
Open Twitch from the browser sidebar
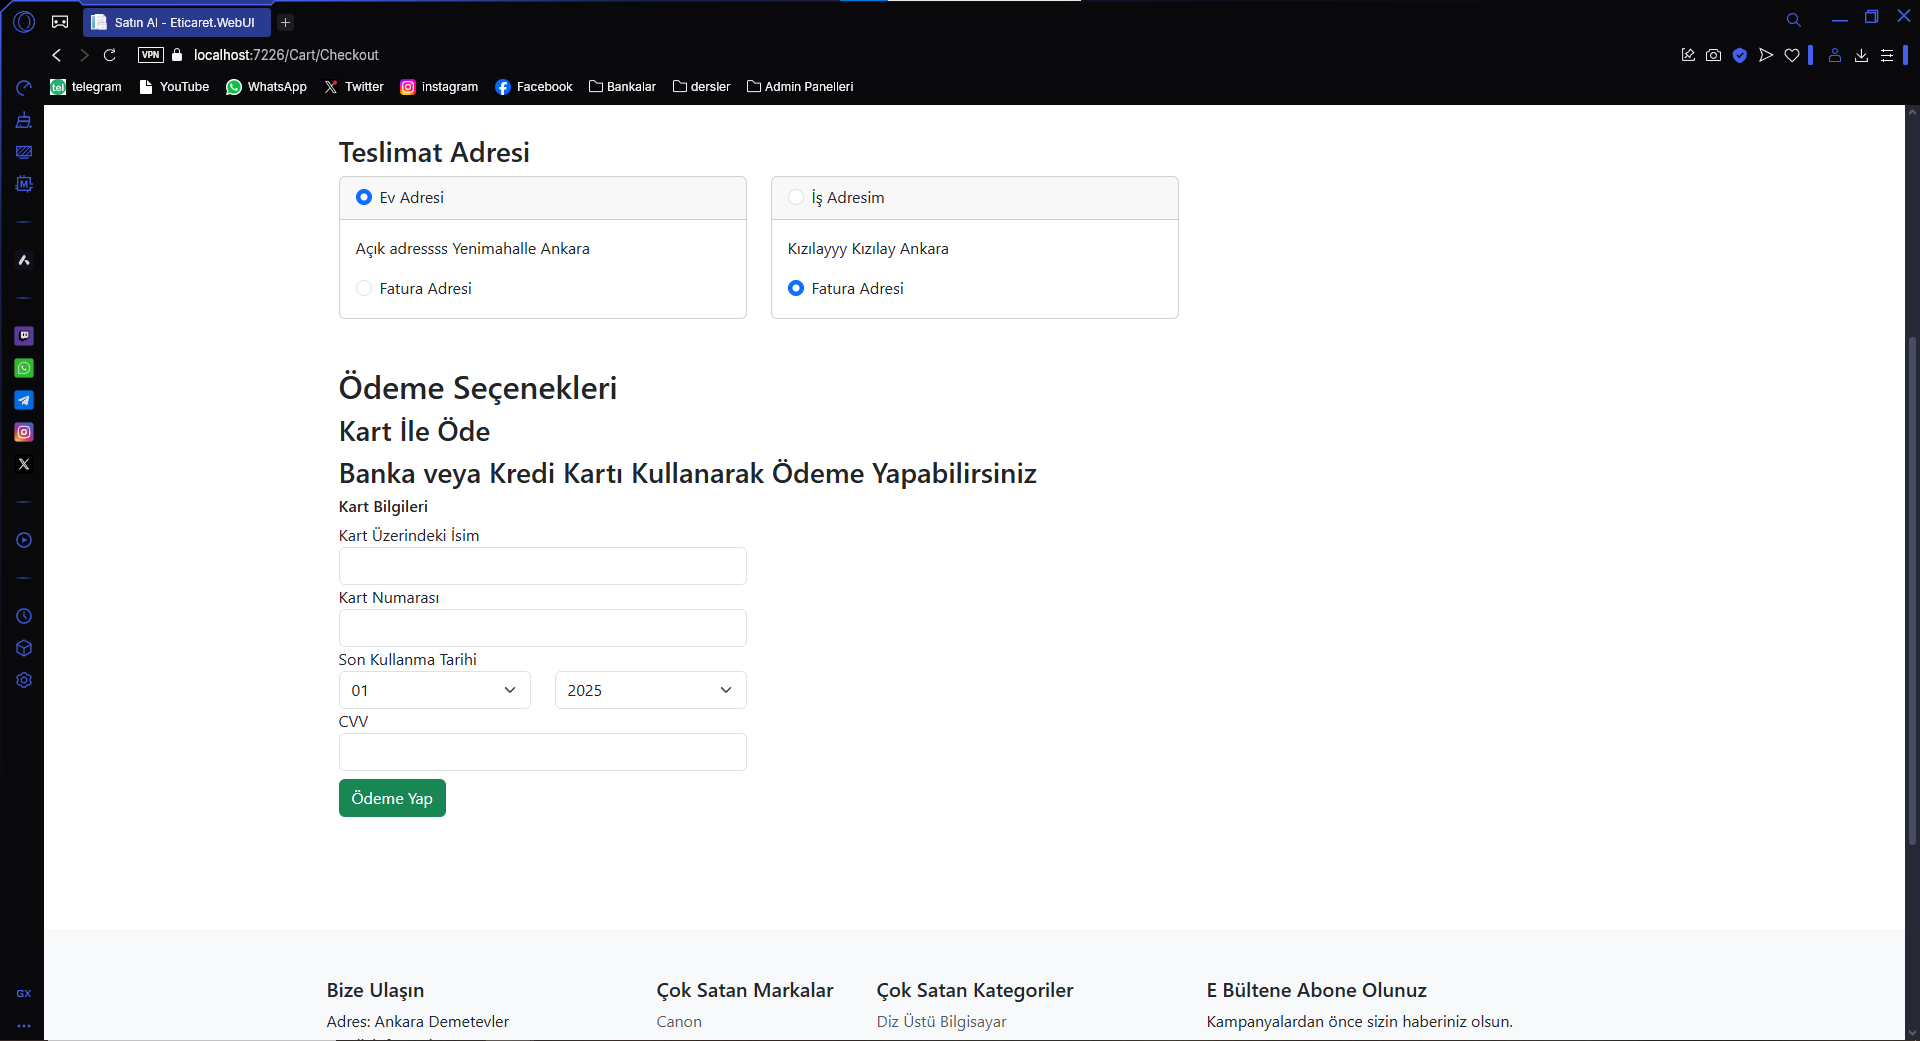pos(24,336)
